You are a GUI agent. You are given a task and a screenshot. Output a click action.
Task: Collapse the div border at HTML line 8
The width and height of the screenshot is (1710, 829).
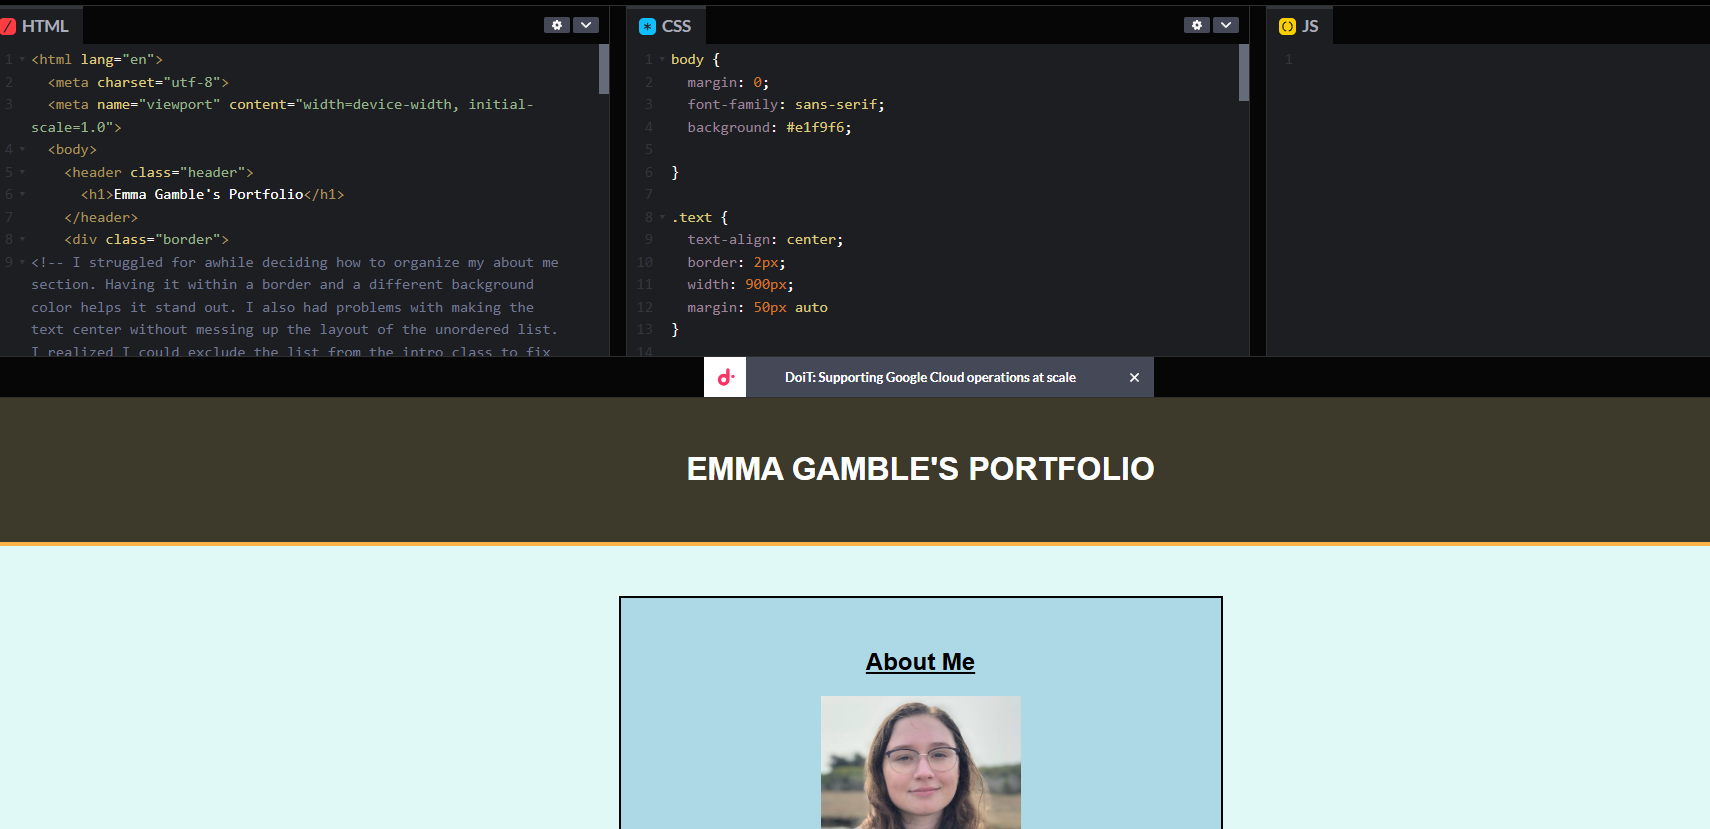[22, 240]
